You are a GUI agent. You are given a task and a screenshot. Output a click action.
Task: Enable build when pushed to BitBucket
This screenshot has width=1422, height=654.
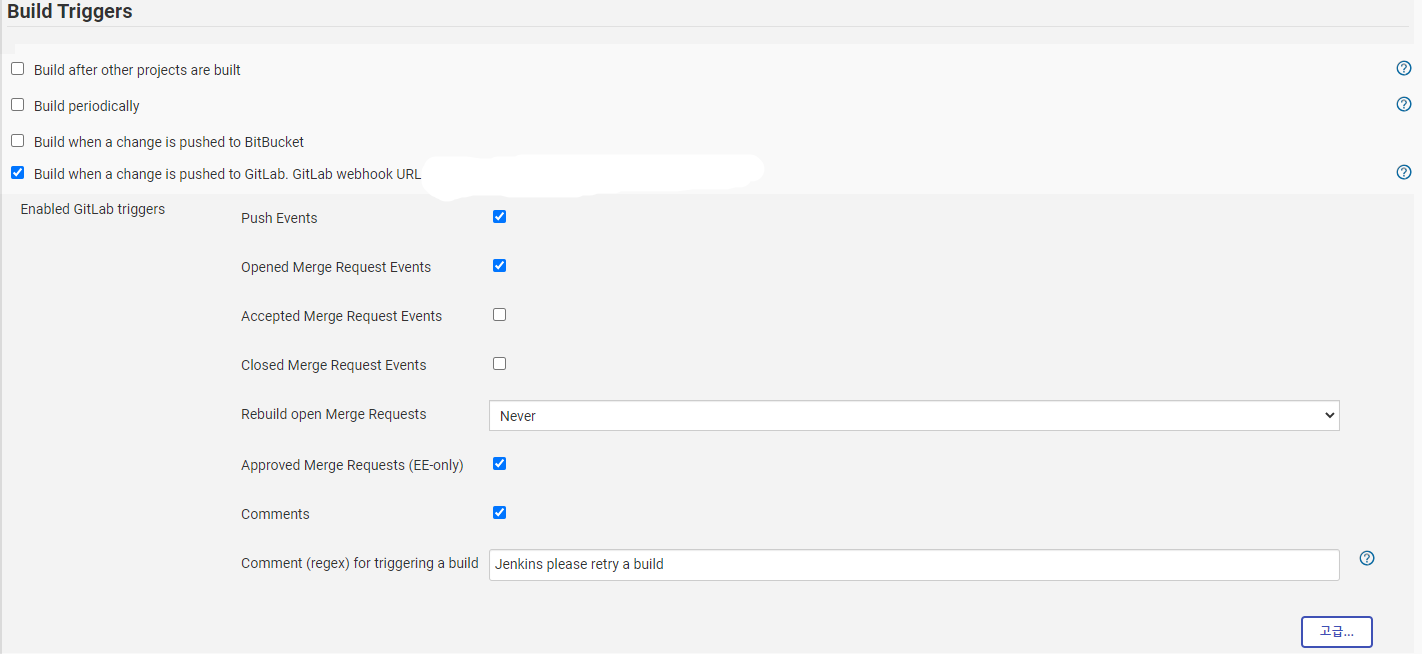(17, 141)
